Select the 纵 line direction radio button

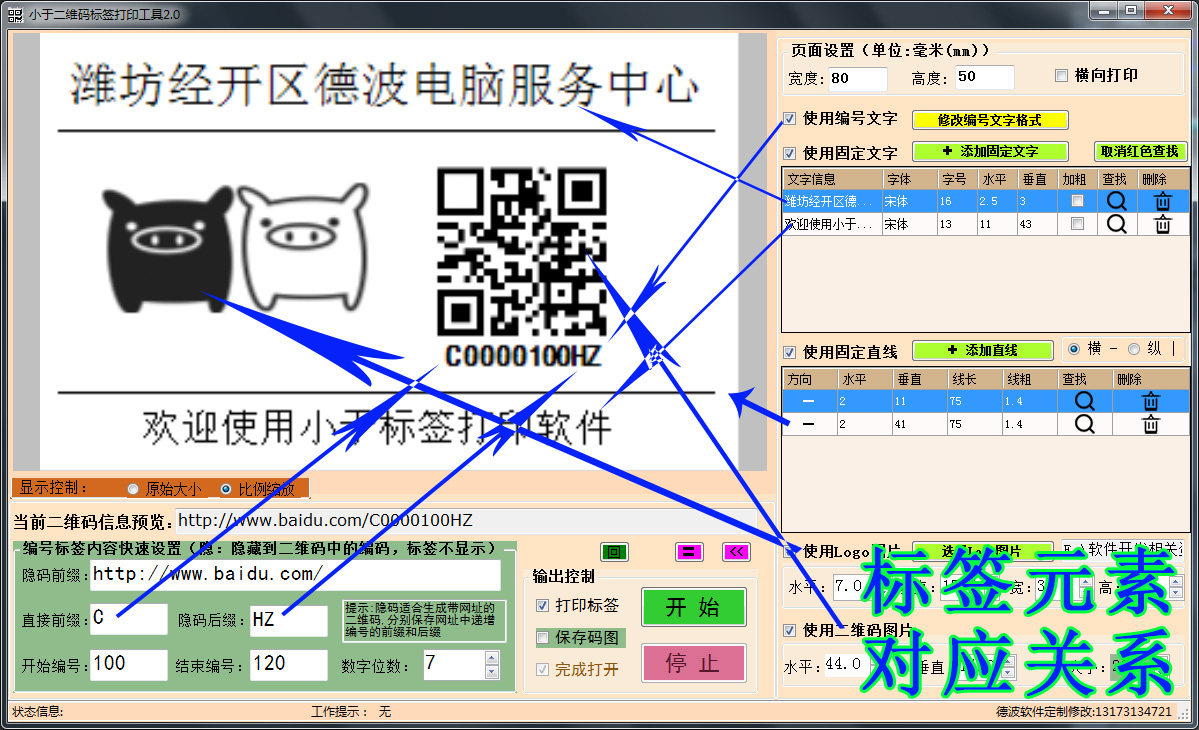(1134, 349)
